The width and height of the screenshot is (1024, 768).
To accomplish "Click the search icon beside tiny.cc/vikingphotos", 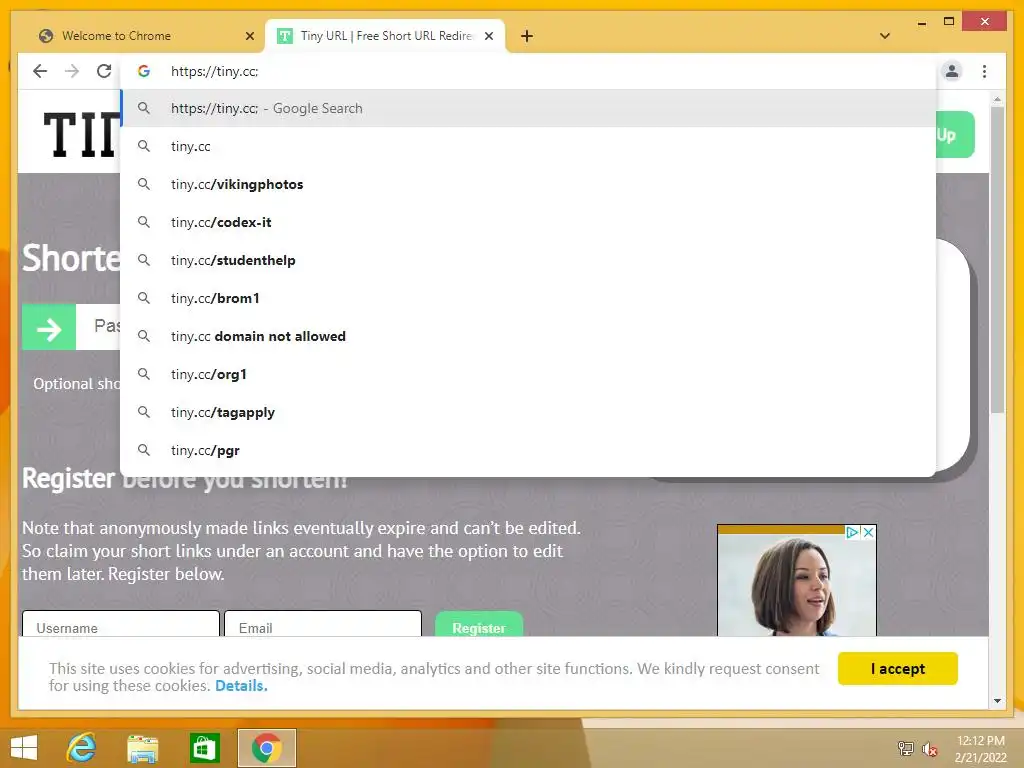I will (x=144, y=184).
